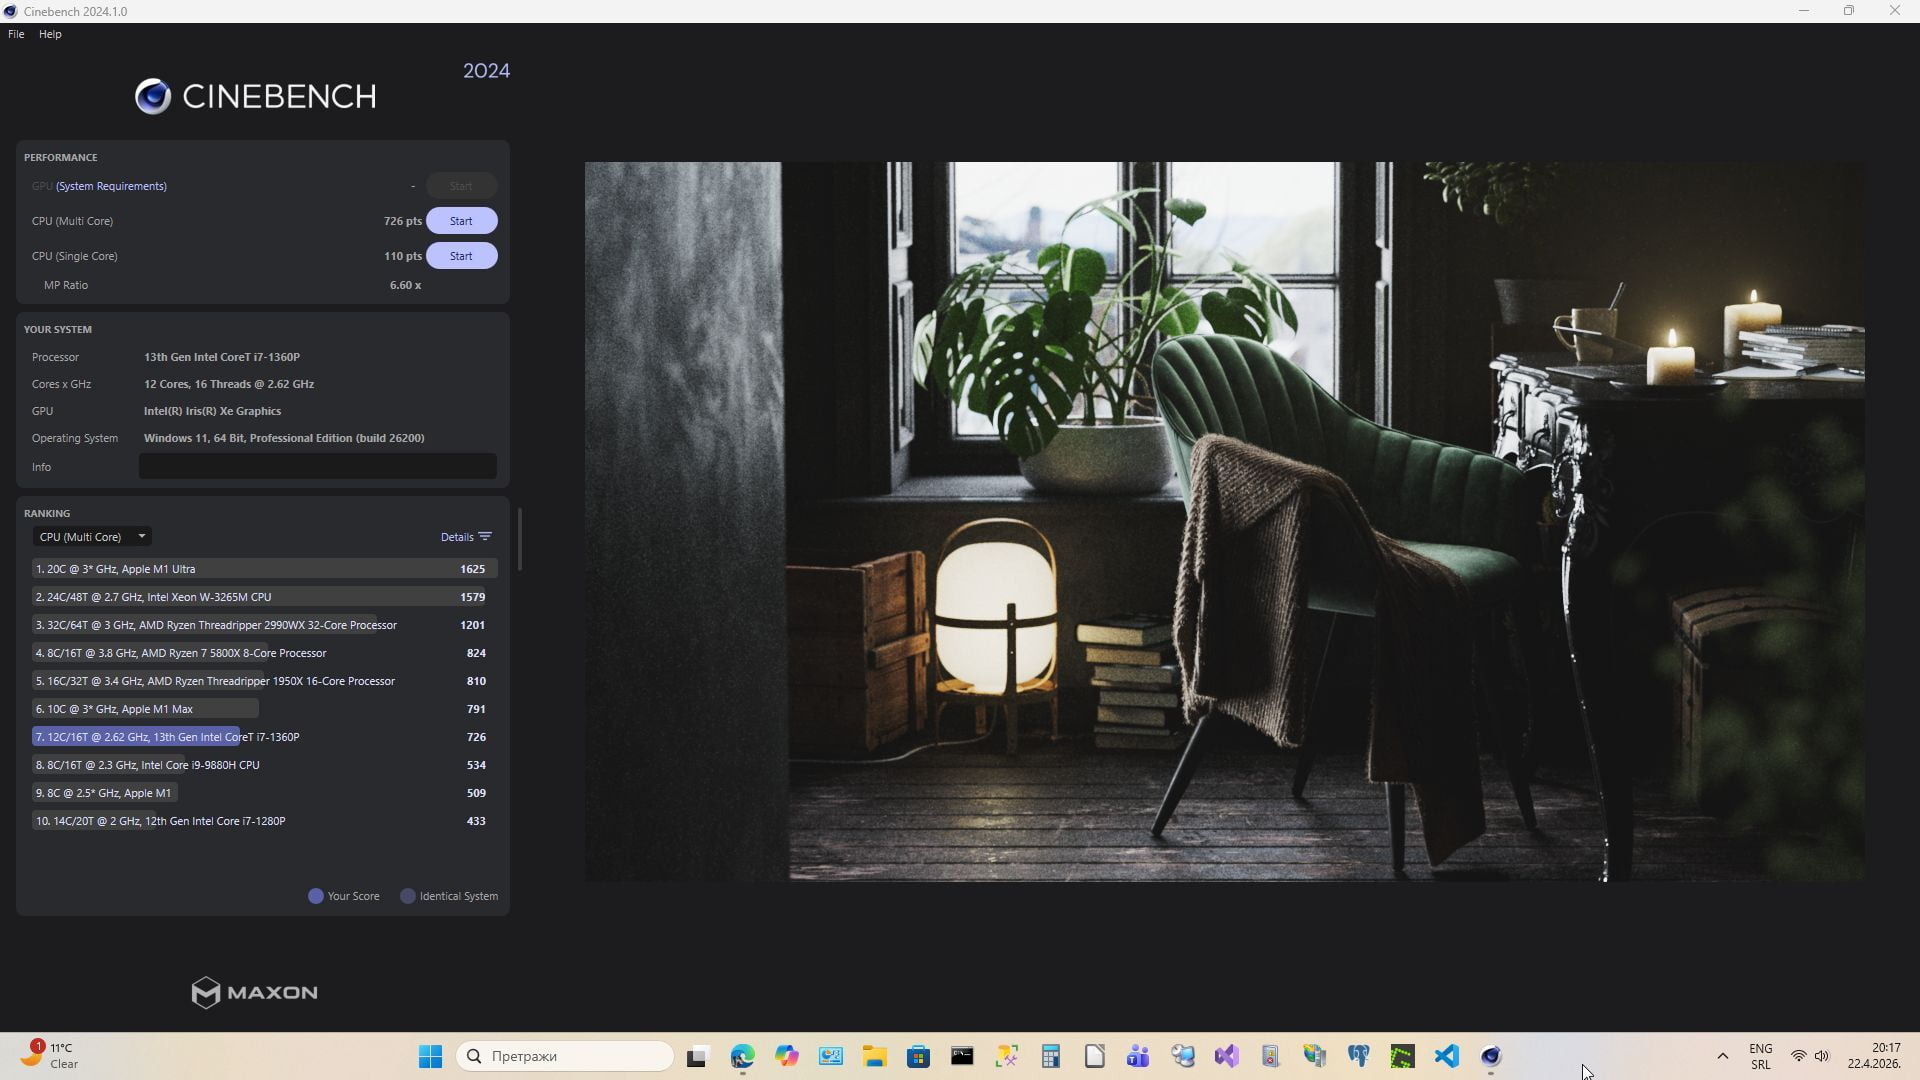Open File Explorer from the taskbar
1920x1080 pixels.
click(875, 1056)
